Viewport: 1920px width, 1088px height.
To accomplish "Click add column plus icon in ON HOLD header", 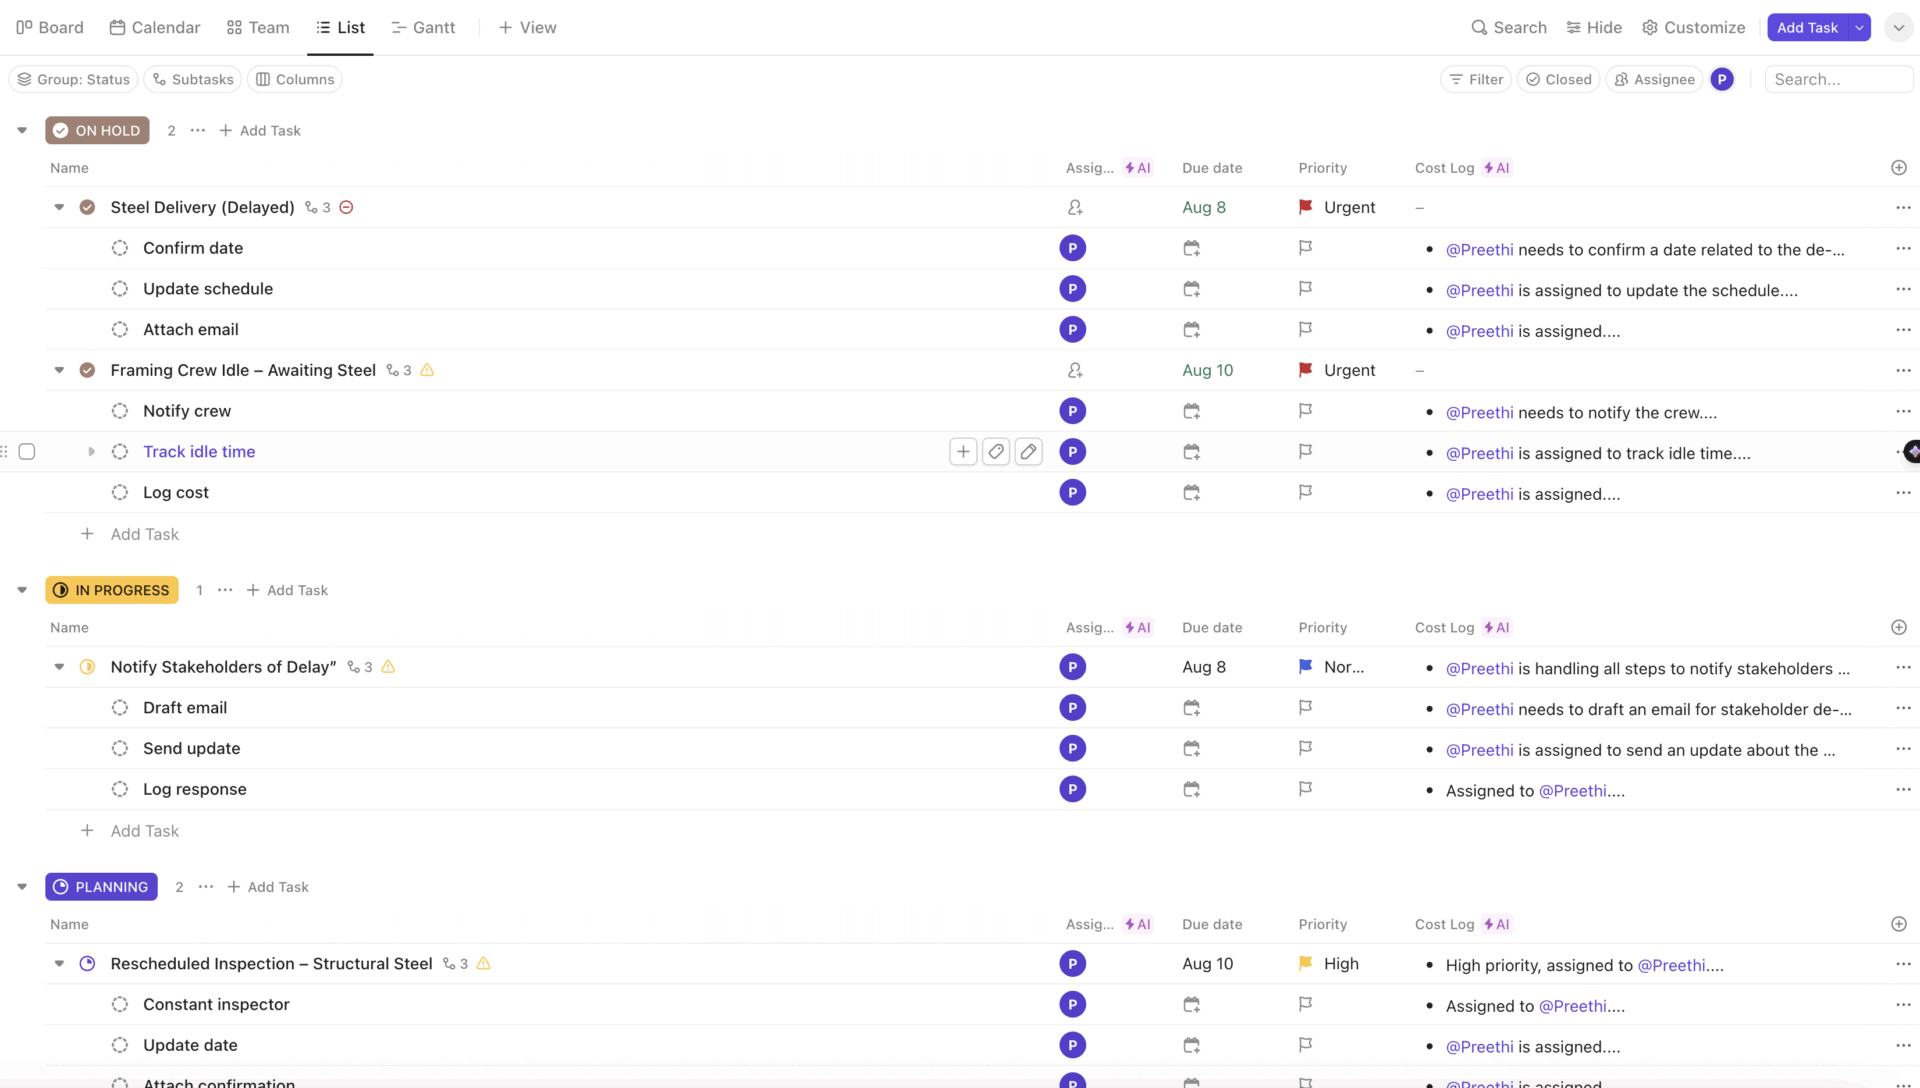I will pyautogui.click(x=1898, y=168).
